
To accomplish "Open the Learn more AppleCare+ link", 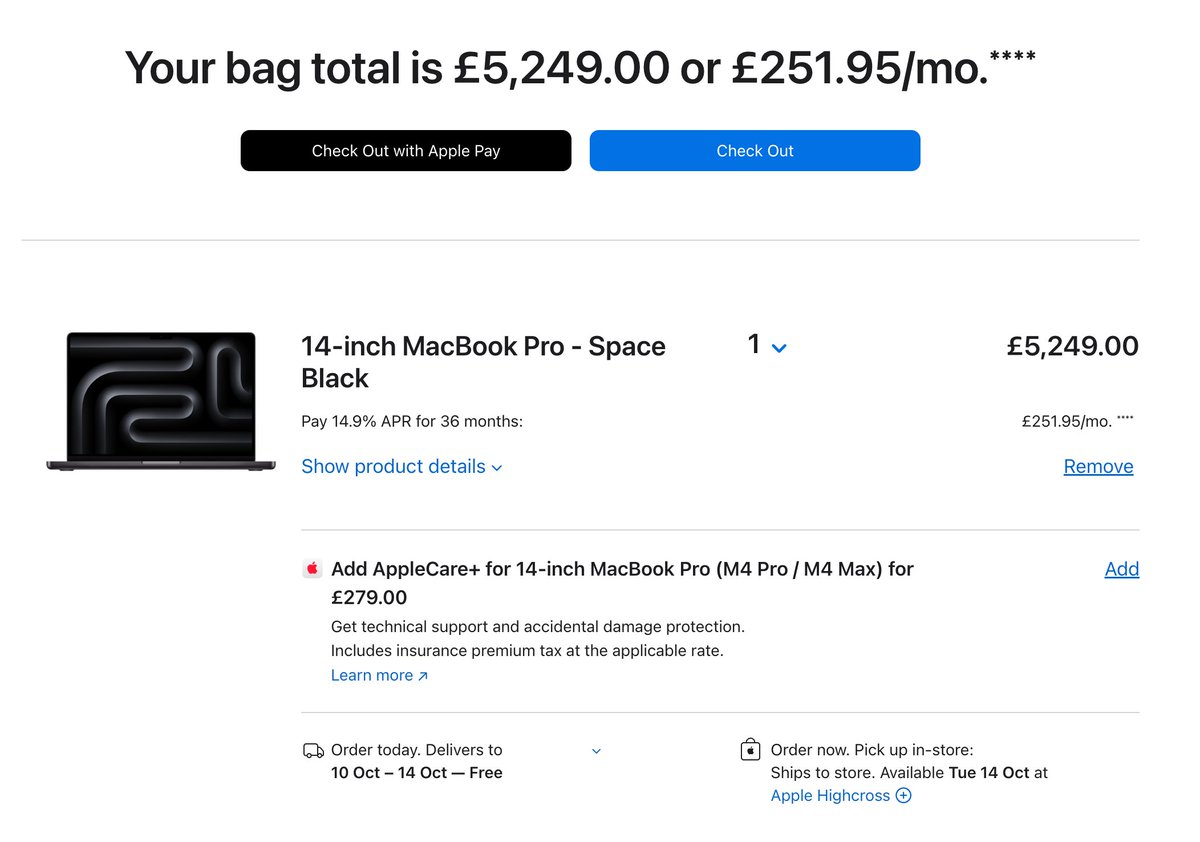I will click(x=372, y=676).
